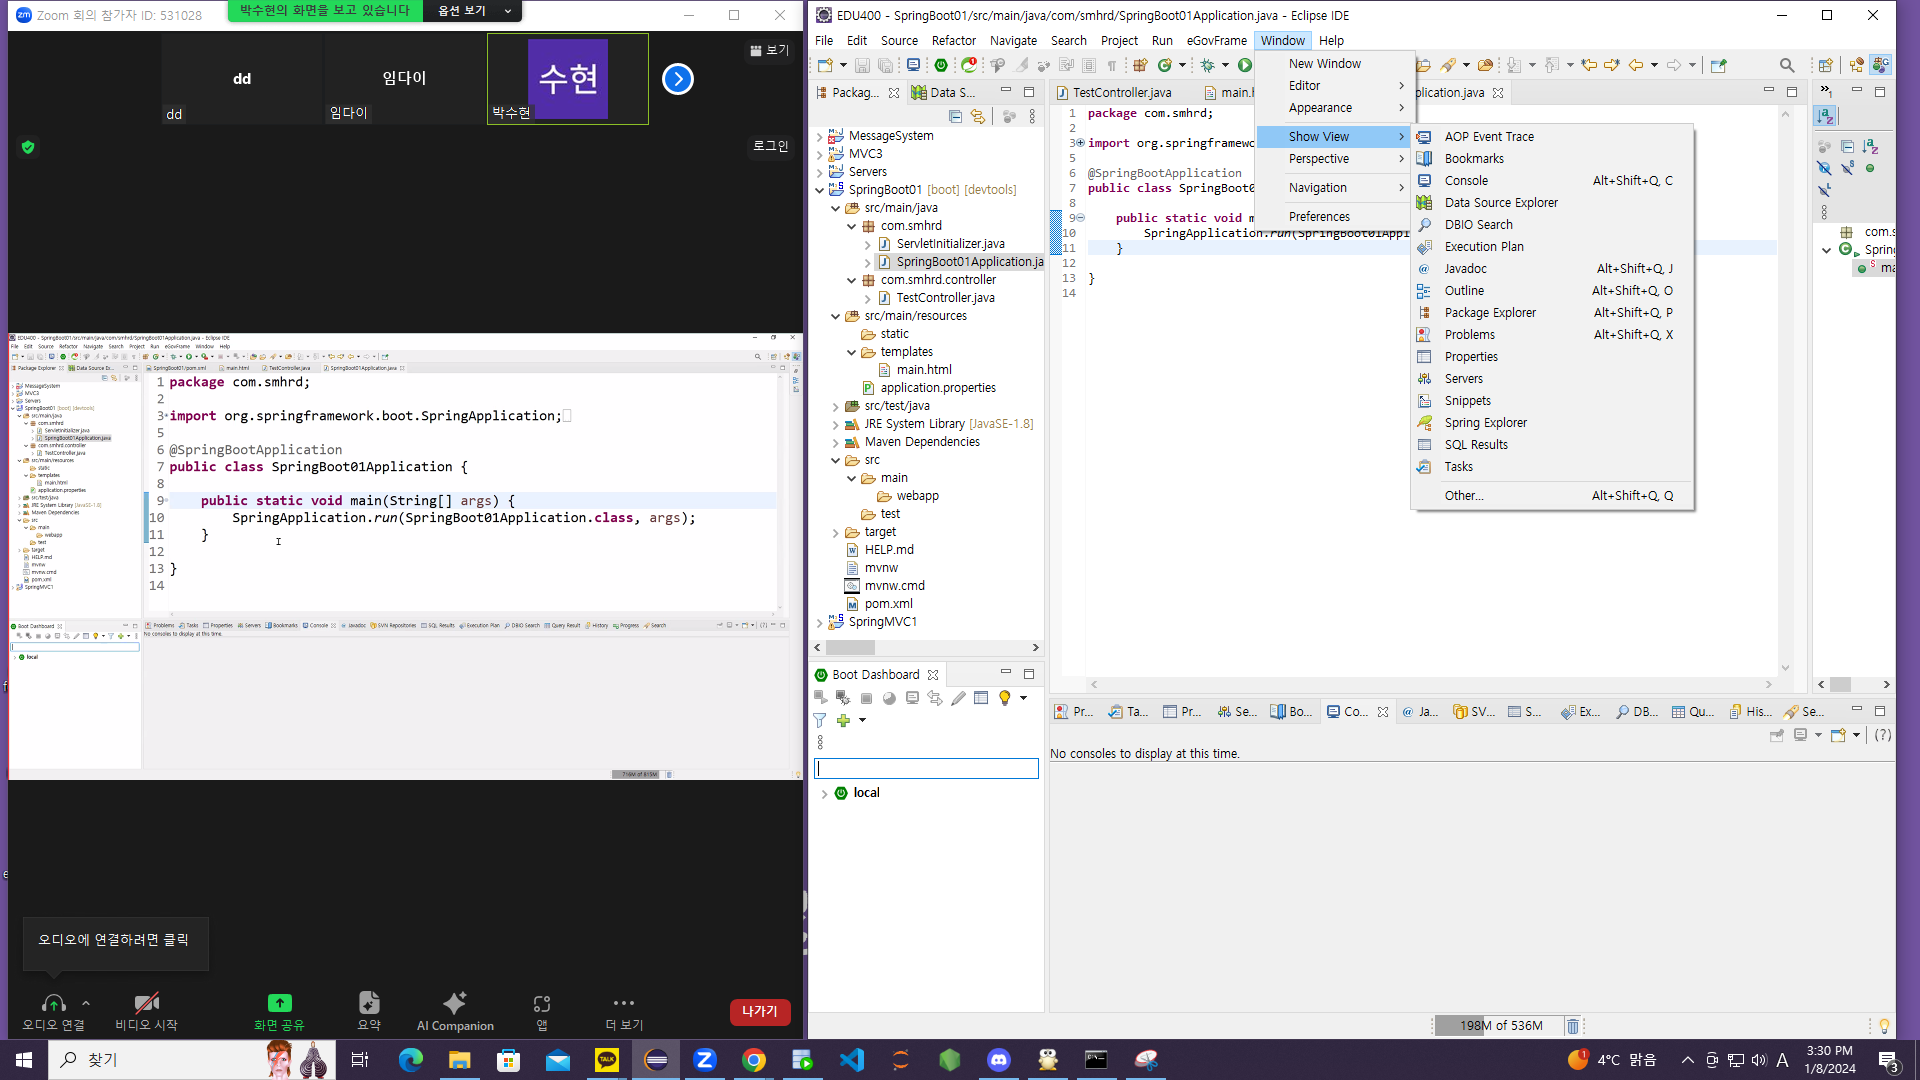Viewport: 1920px width, 1080px height.
Task: Click the Boot Dashboard filter funnel icon
Action: click(x=820, y=720)
